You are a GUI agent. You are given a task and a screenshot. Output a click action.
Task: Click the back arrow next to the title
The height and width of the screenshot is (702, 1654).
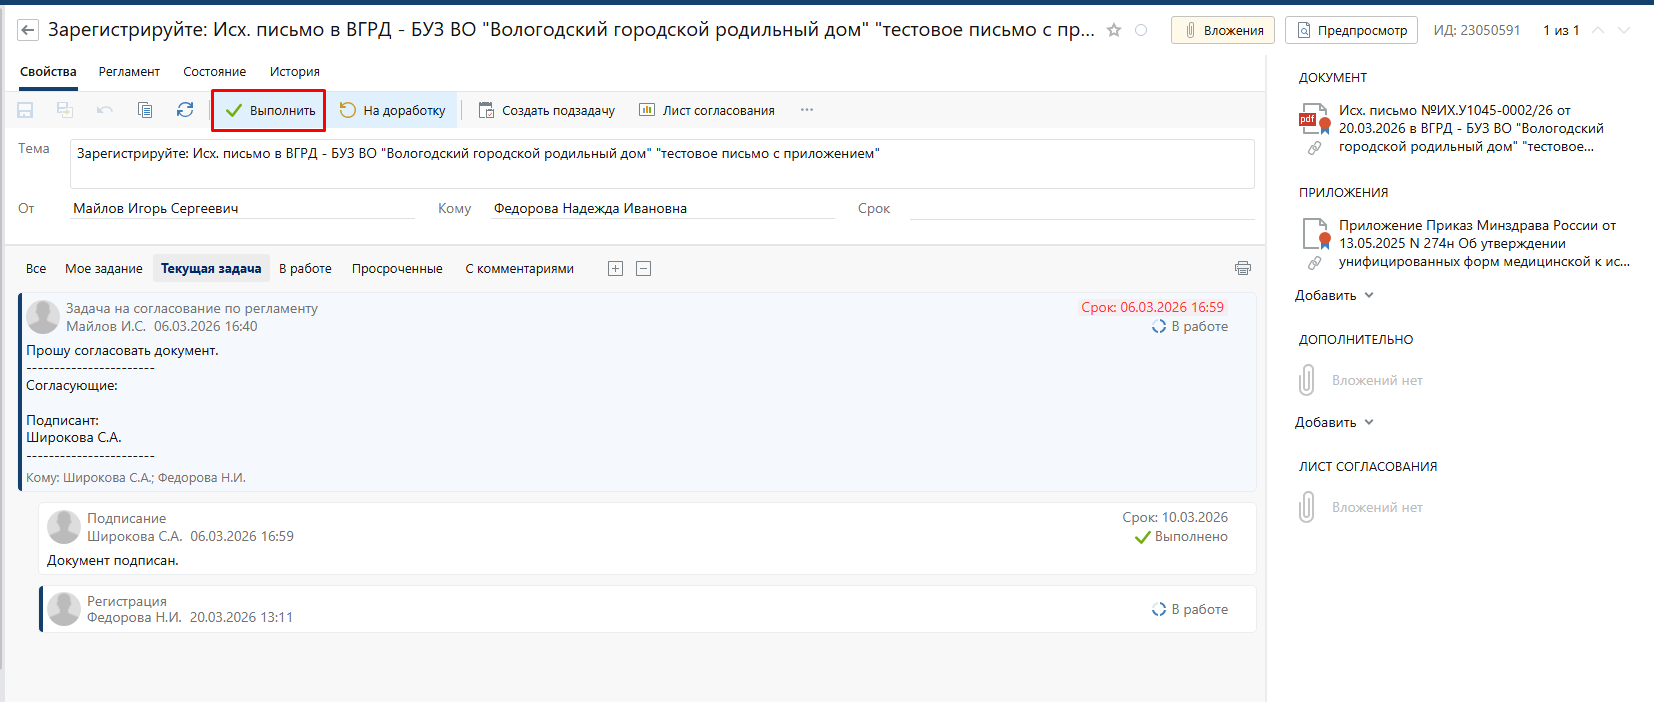click(28, 31)
